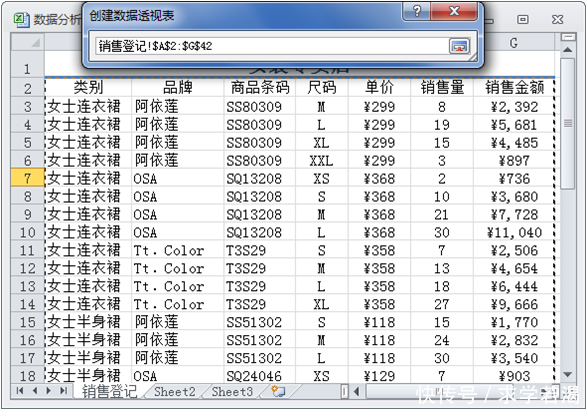Viewport: 587px width, 410px height.
Task: Go to the last sheet tab arrow
Action: [64, 391]
